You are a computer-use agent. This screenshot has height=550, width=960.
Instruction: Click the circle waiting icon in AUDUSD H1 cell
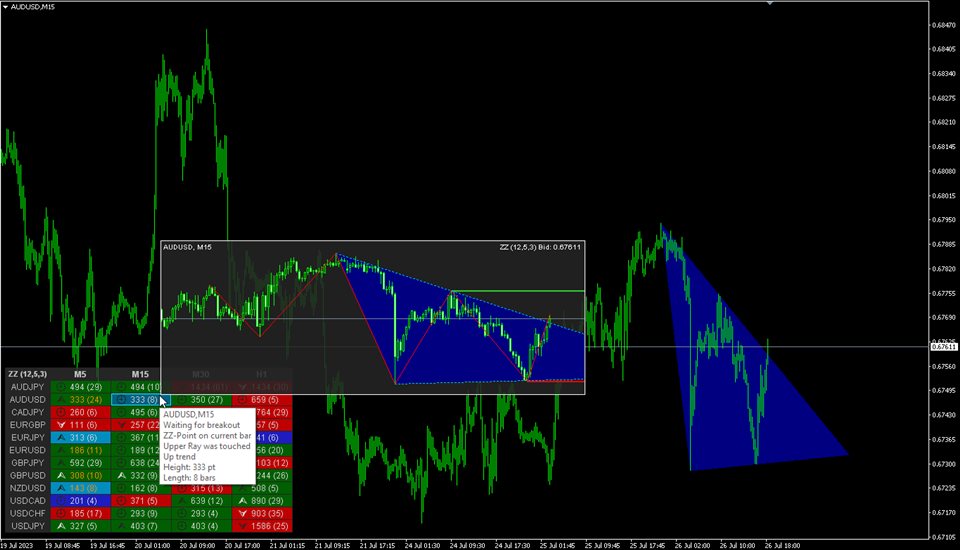pos(242,400)
